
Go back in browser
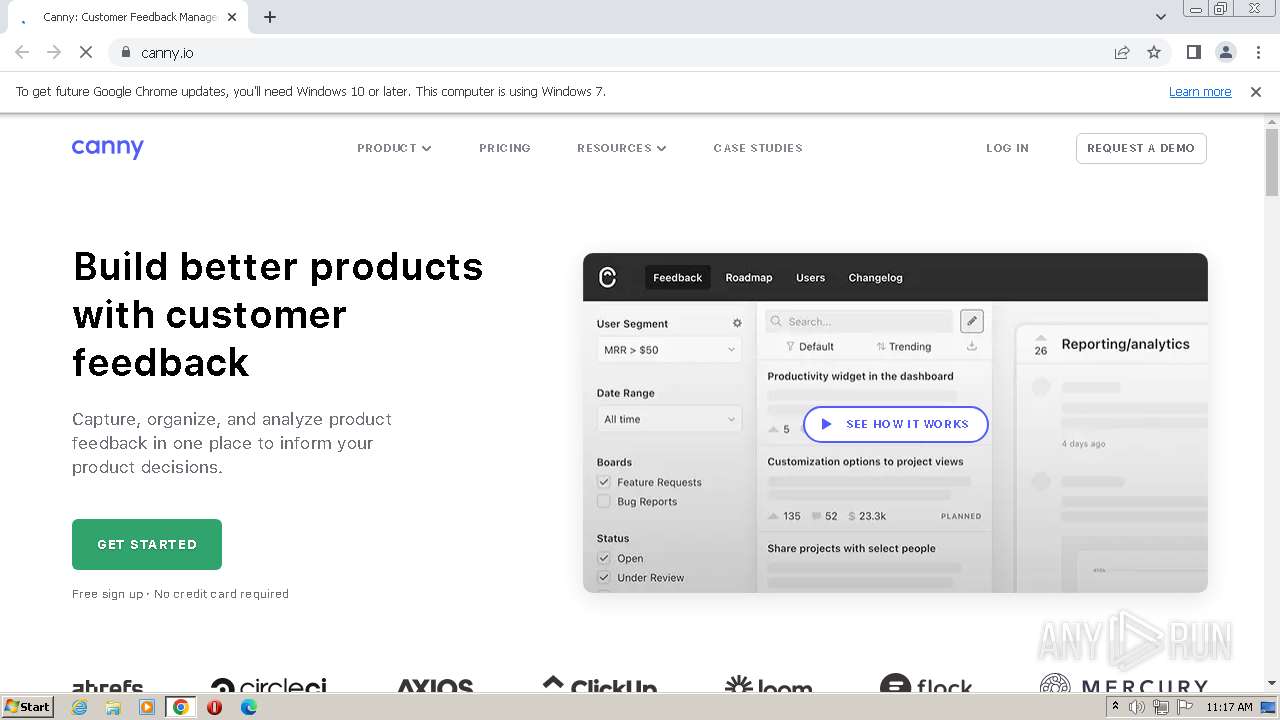tap(22, 52)
